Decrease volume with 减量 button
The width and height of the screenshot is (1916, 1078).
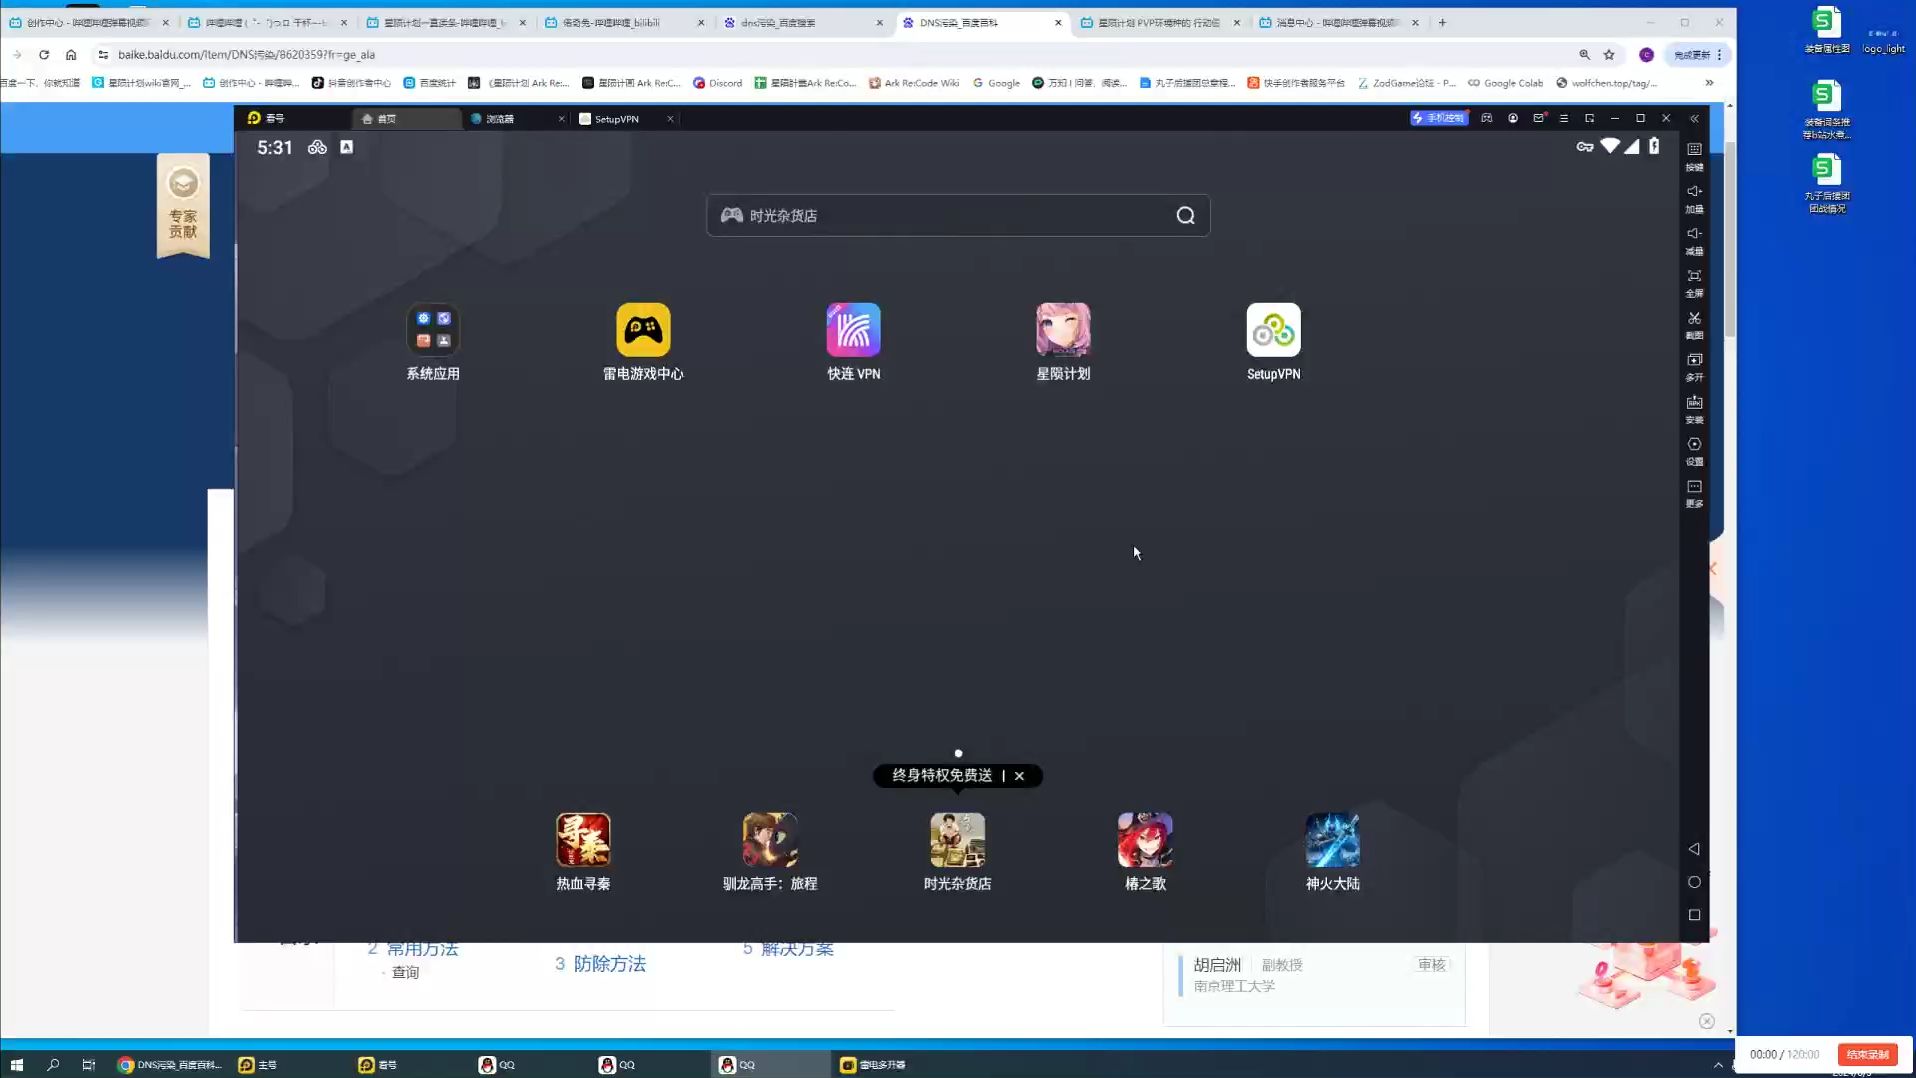pyautogui.click(x=1694, y=240)
